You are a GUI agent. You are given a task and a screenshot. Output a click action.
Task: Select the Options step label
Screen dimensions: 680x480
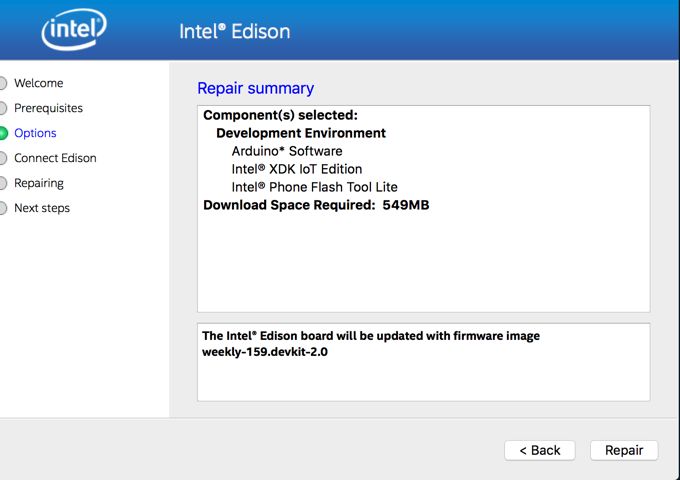(x=35, y=133)
